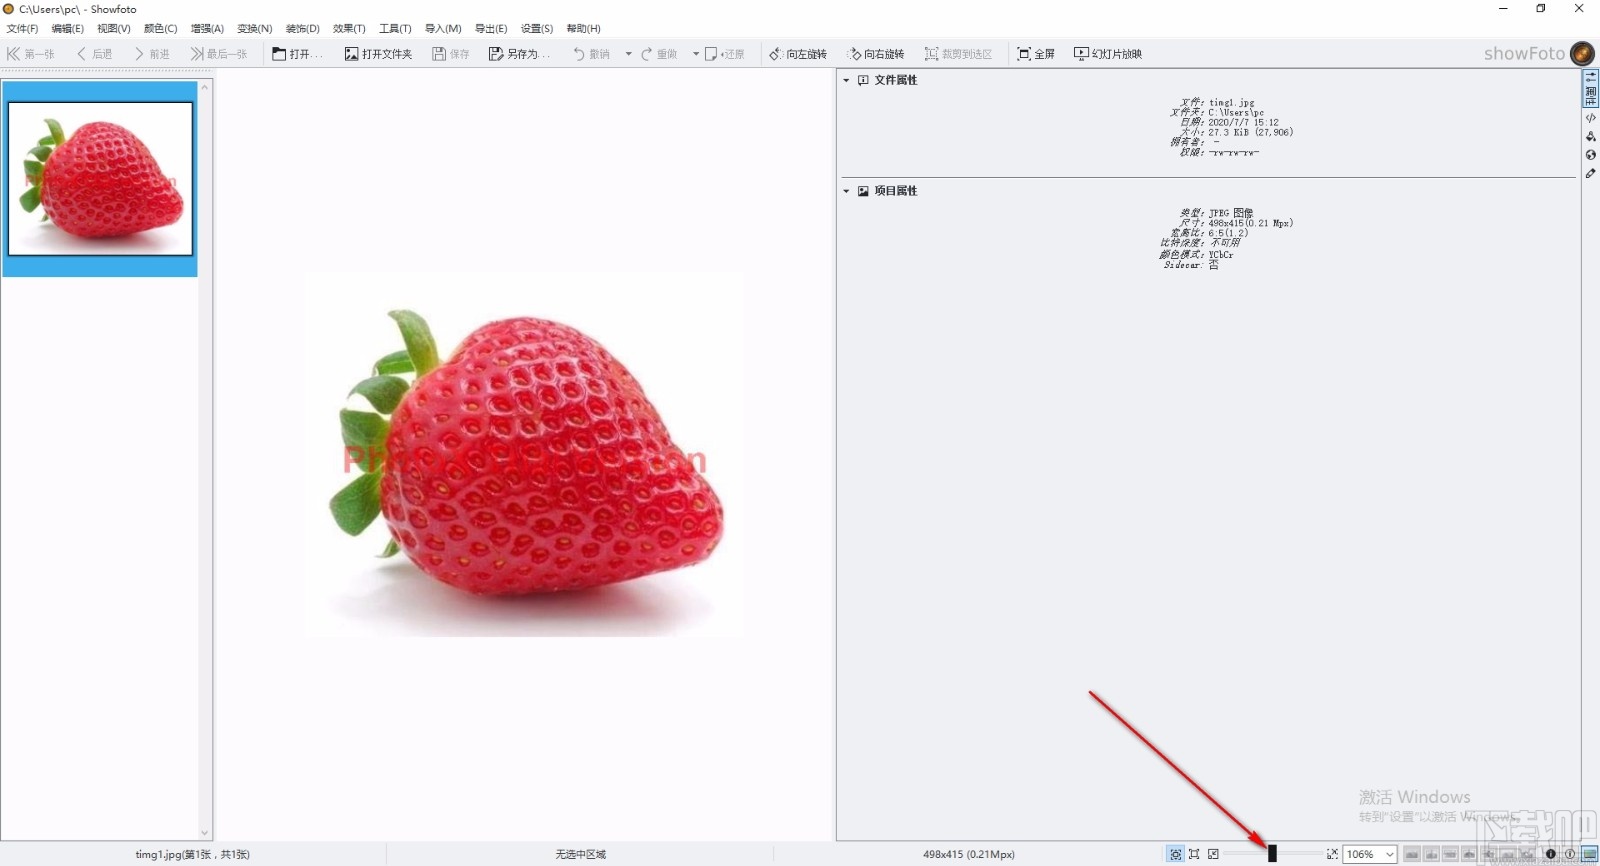Viewport: 1600px width, 866px height.
Task: Click the thumbbar scrollbar down arrow
Action: (205, 833)
